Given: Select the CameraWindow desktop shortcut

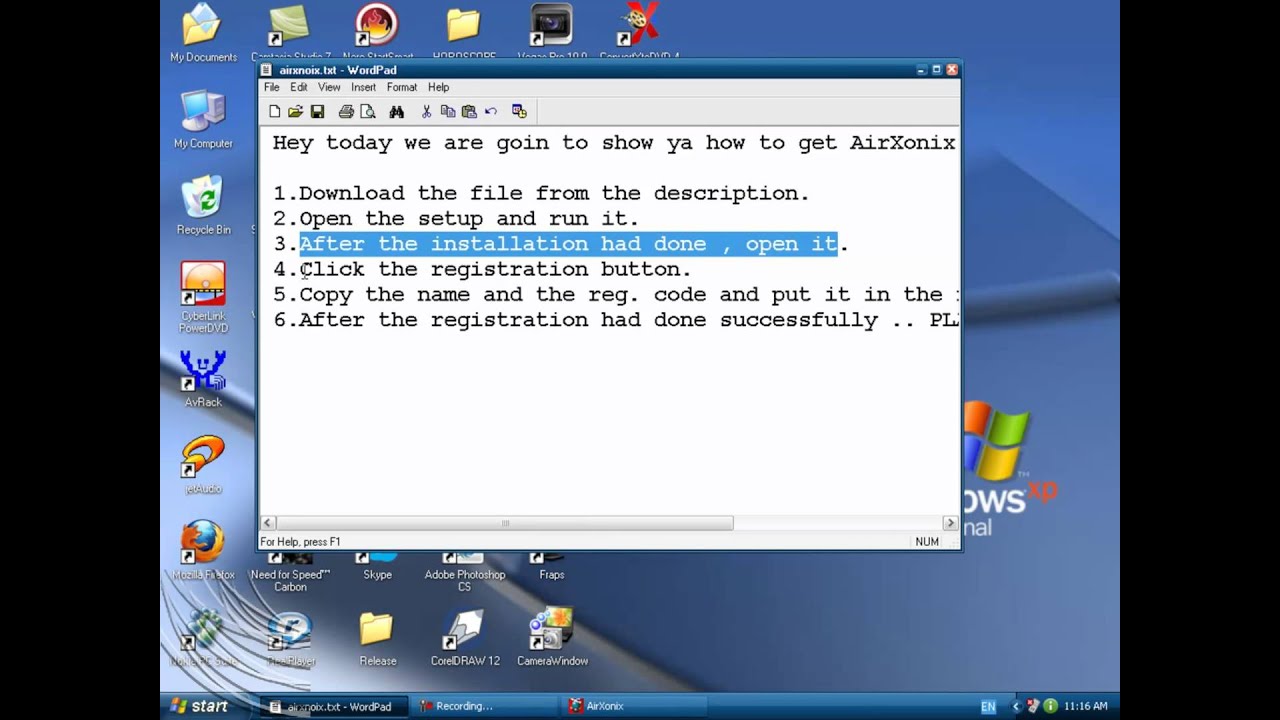Looking at the screenshot, I should click(x=552, y=639).
